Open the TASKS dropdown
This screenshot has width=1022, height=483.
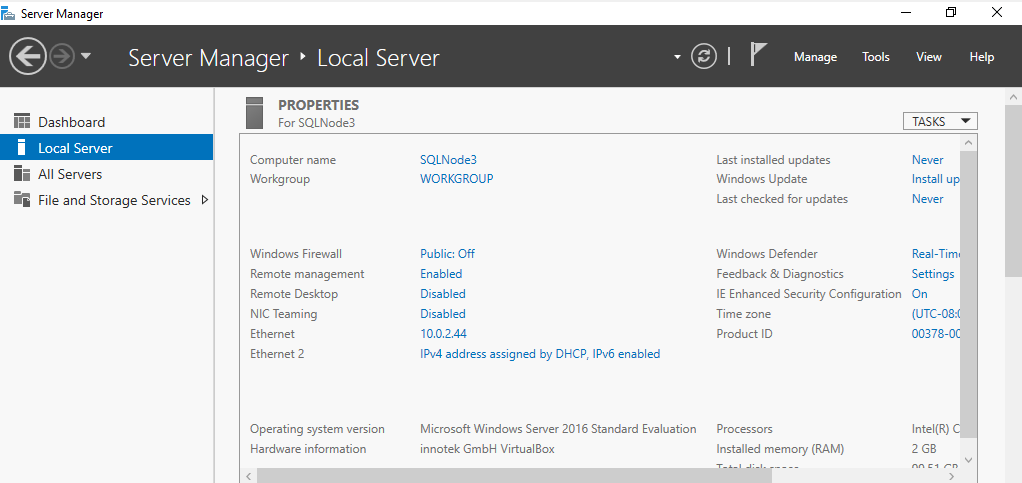tap(940, 121)
